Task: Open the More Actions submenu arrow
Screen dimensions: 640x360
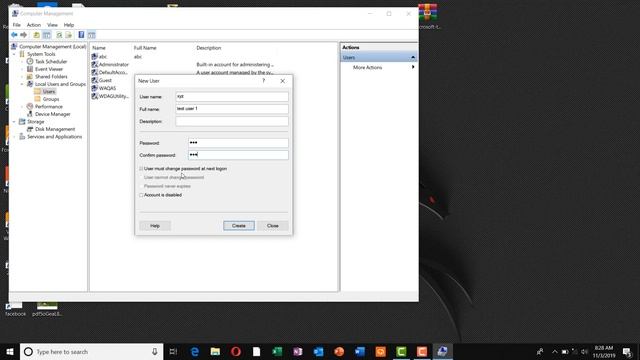Action: [413, 67]
